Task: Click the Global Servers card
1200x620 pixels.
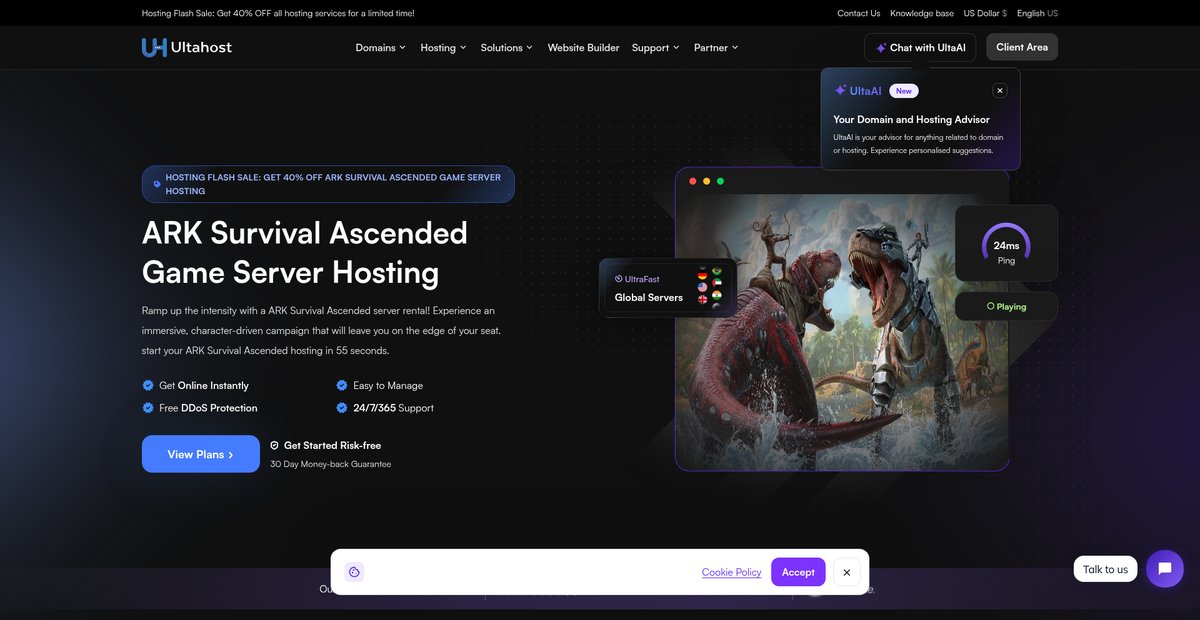Action: (x=668, y=288)
